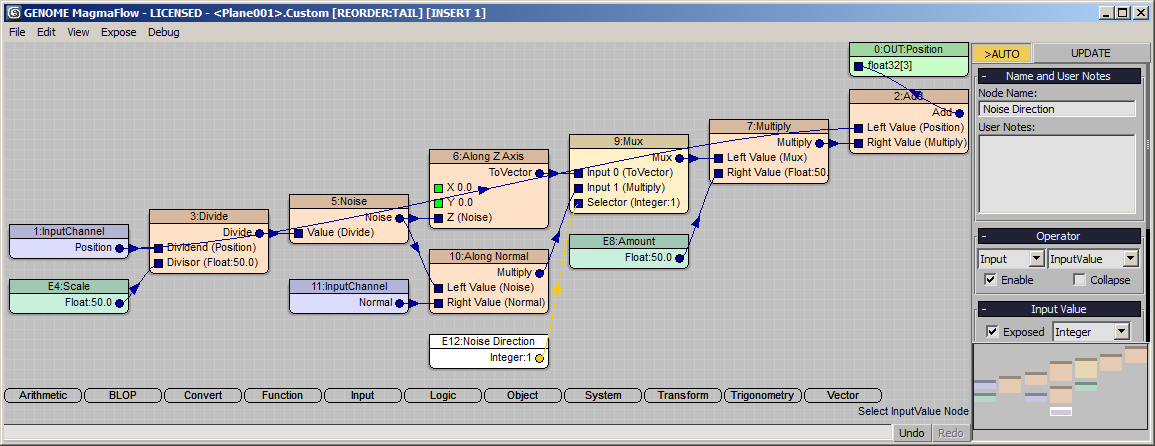
Task: Click the float32[3] input socket on OUT:Position
Action: [858, 66]
